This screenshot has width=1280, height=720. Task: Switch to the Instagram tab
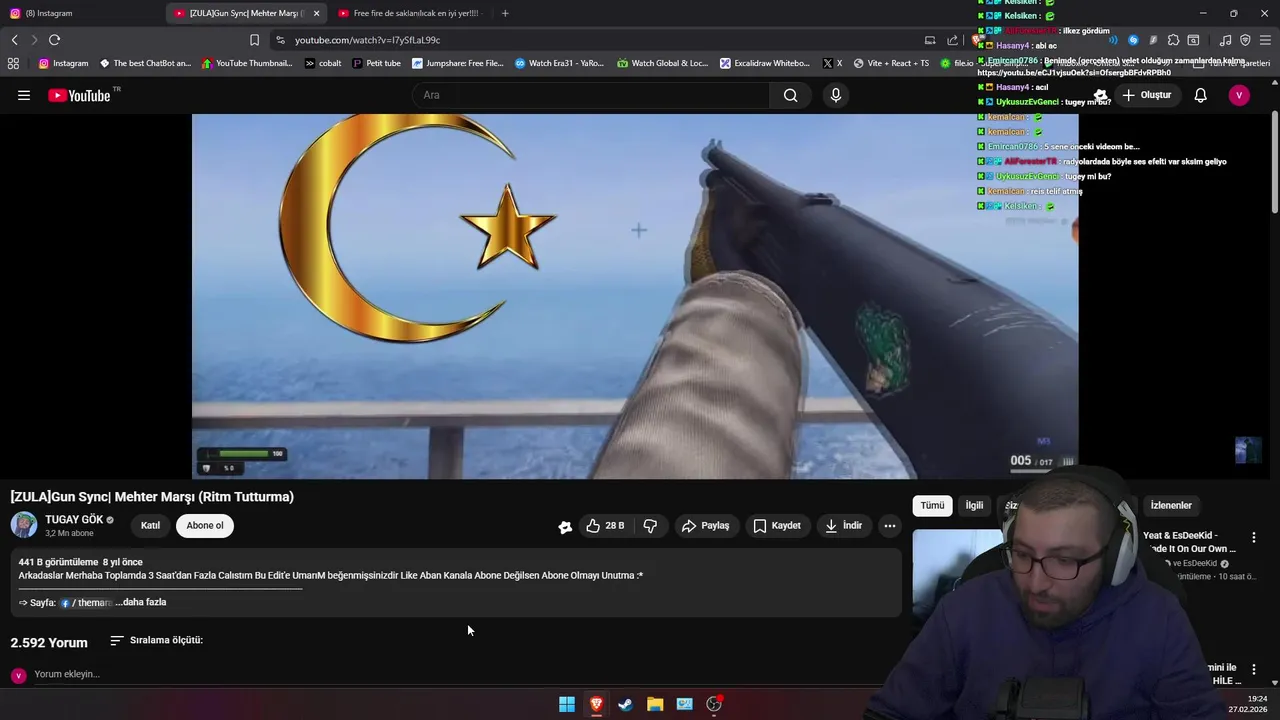(x=82, y=13)
